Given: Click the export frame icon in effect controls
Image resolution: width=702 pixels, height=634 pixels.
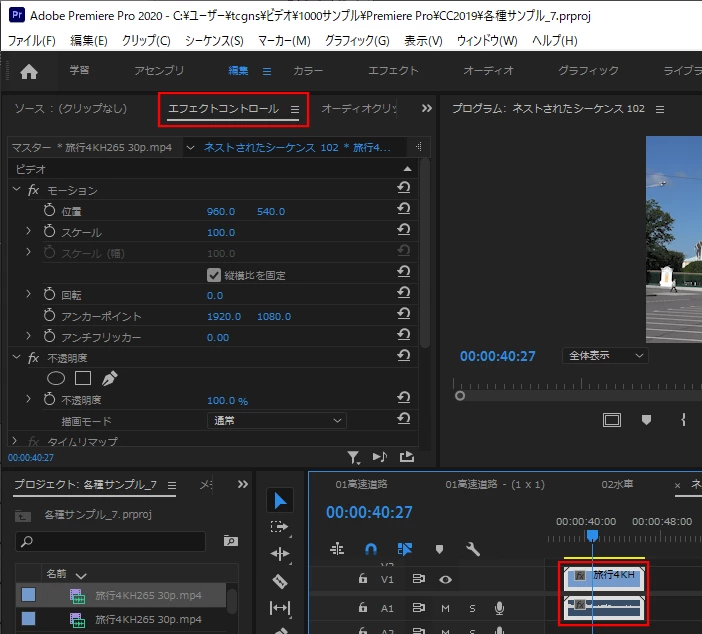Looking at the screenshot, I should (x=407, y=457).
